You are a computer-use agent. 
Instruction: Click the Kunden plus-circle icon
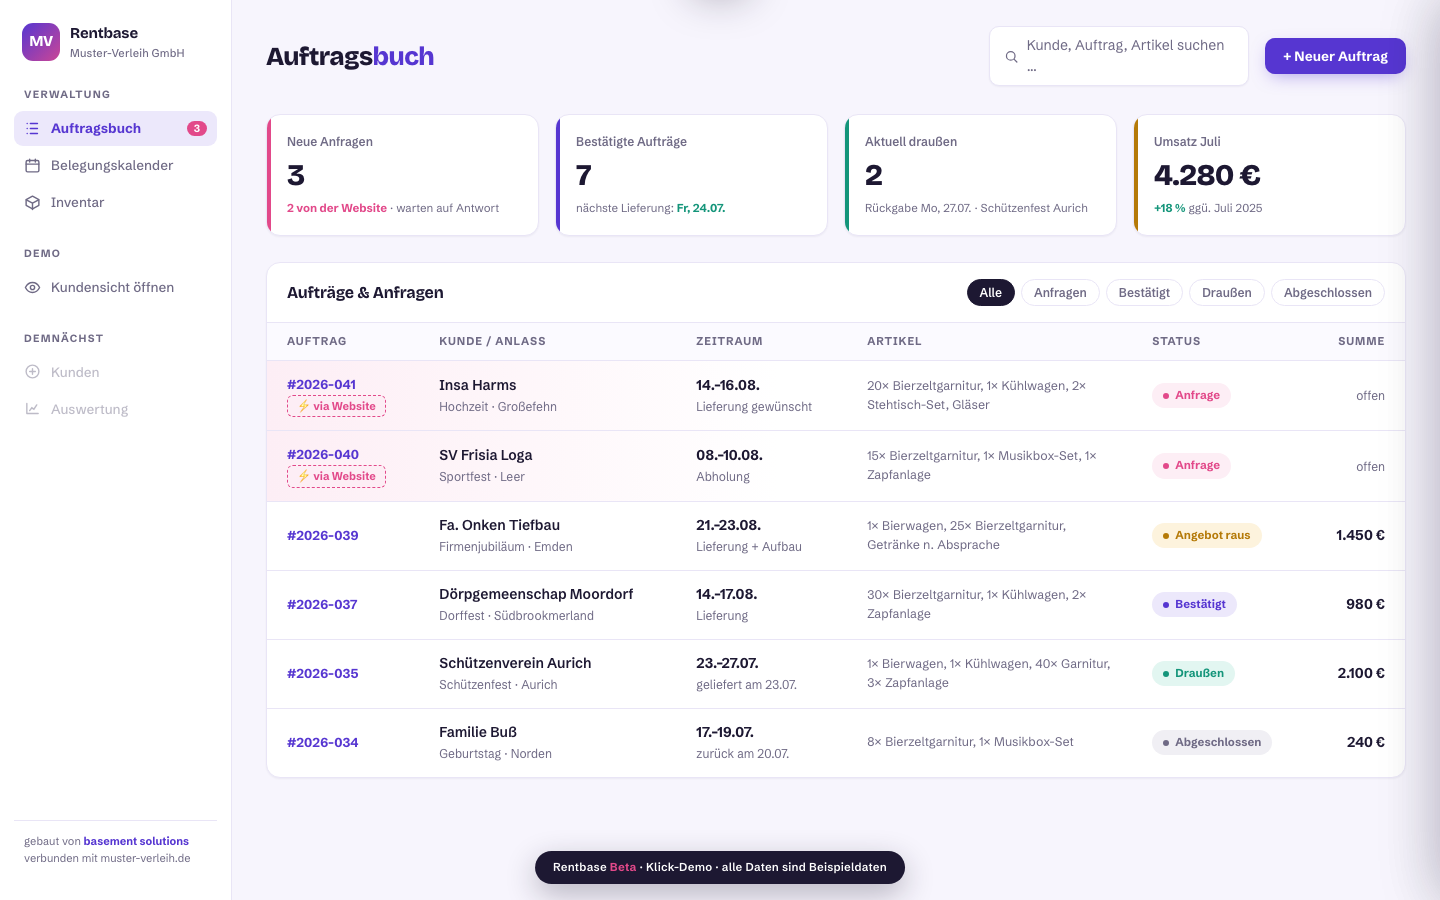(x=32, y=372)
